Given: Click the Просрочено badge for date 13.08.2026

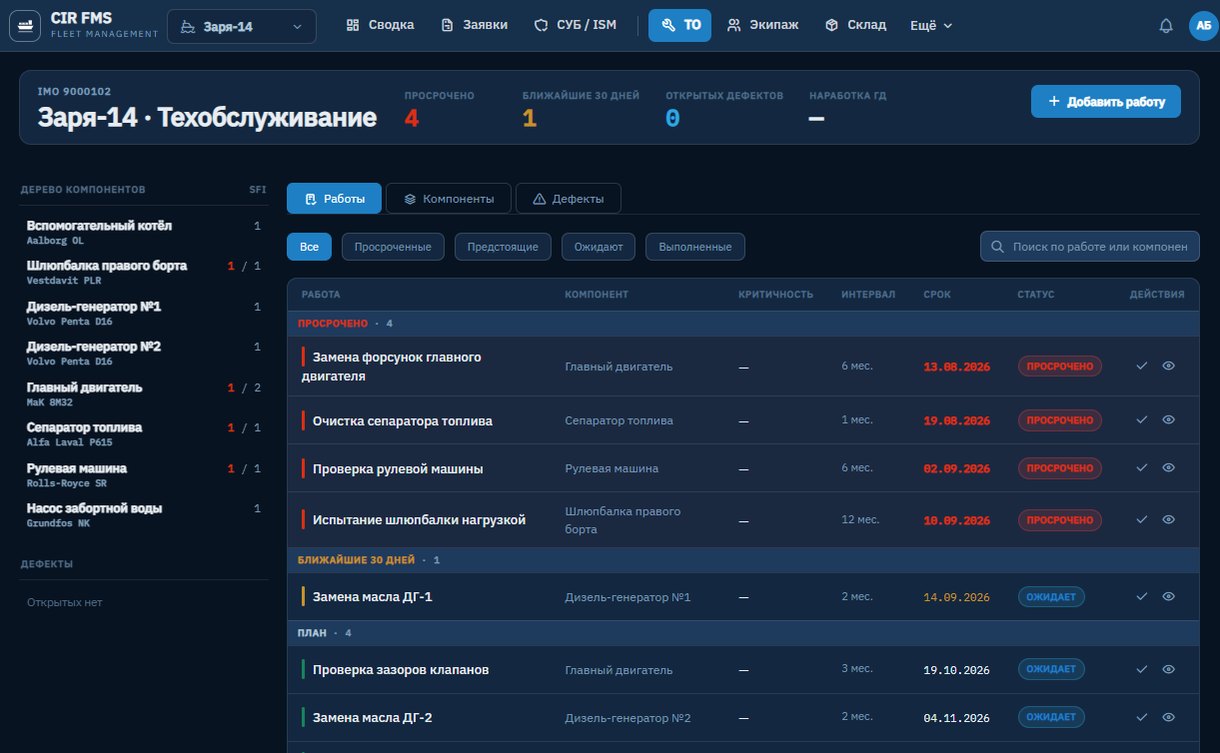Looking at the screenshot, I should tap(1060, 366).
